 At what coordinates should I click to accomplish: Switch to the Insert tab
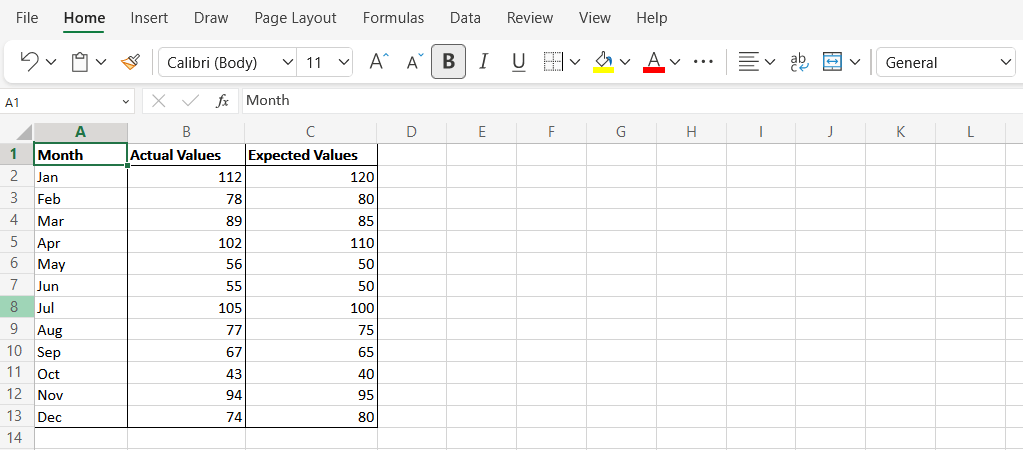click(149, 18)
